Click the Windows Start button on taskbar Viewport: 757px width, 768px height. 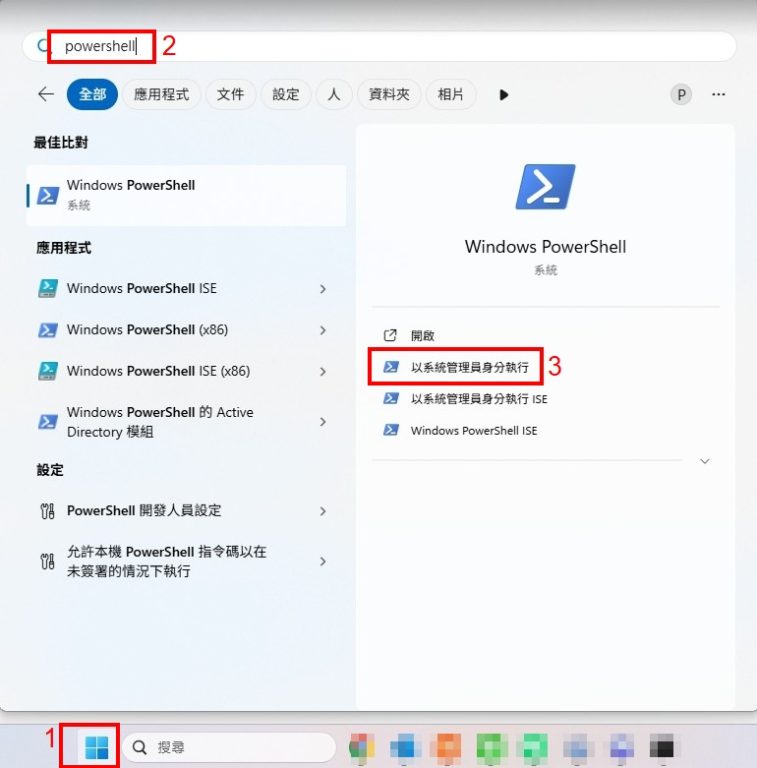pos(97,747)
